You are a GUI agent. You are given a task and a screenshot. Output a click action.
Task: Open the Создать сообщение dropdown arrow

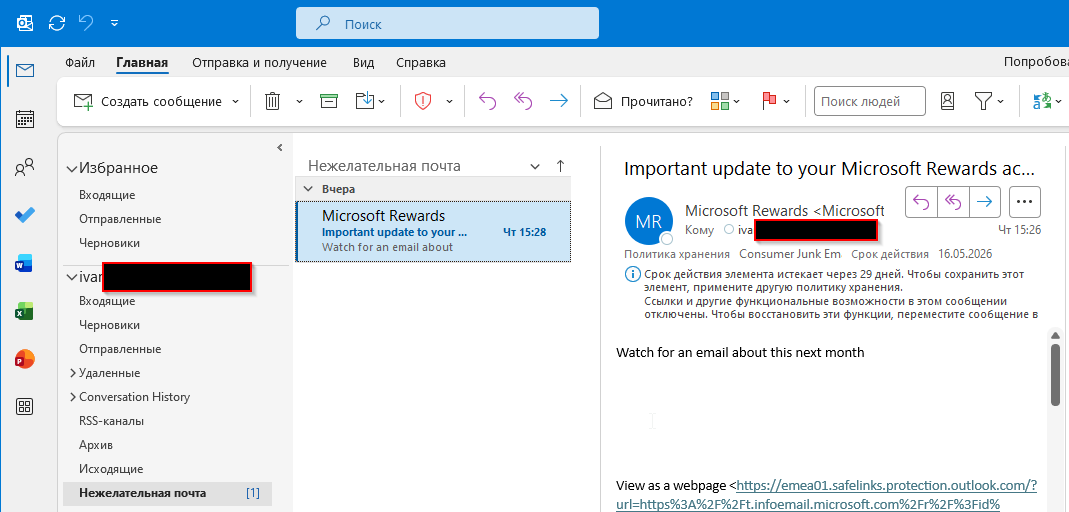[236, 101]
